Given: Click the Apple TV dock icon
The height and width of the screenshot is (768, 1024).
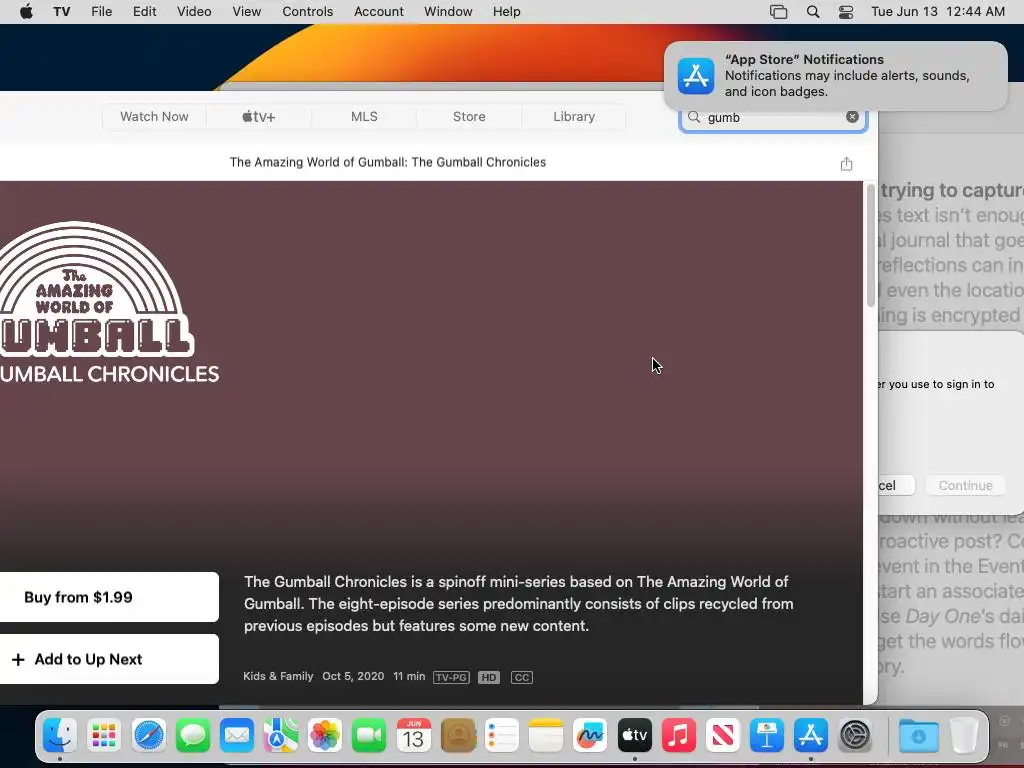Looking at the screenshot, I should [634, 735].
